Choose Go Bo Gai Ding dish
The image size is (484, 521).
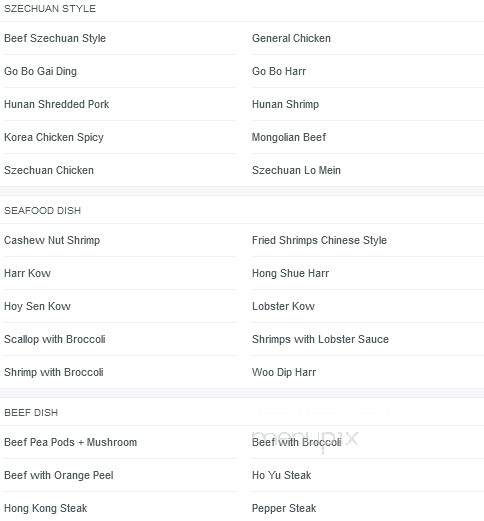click(40, 71)
